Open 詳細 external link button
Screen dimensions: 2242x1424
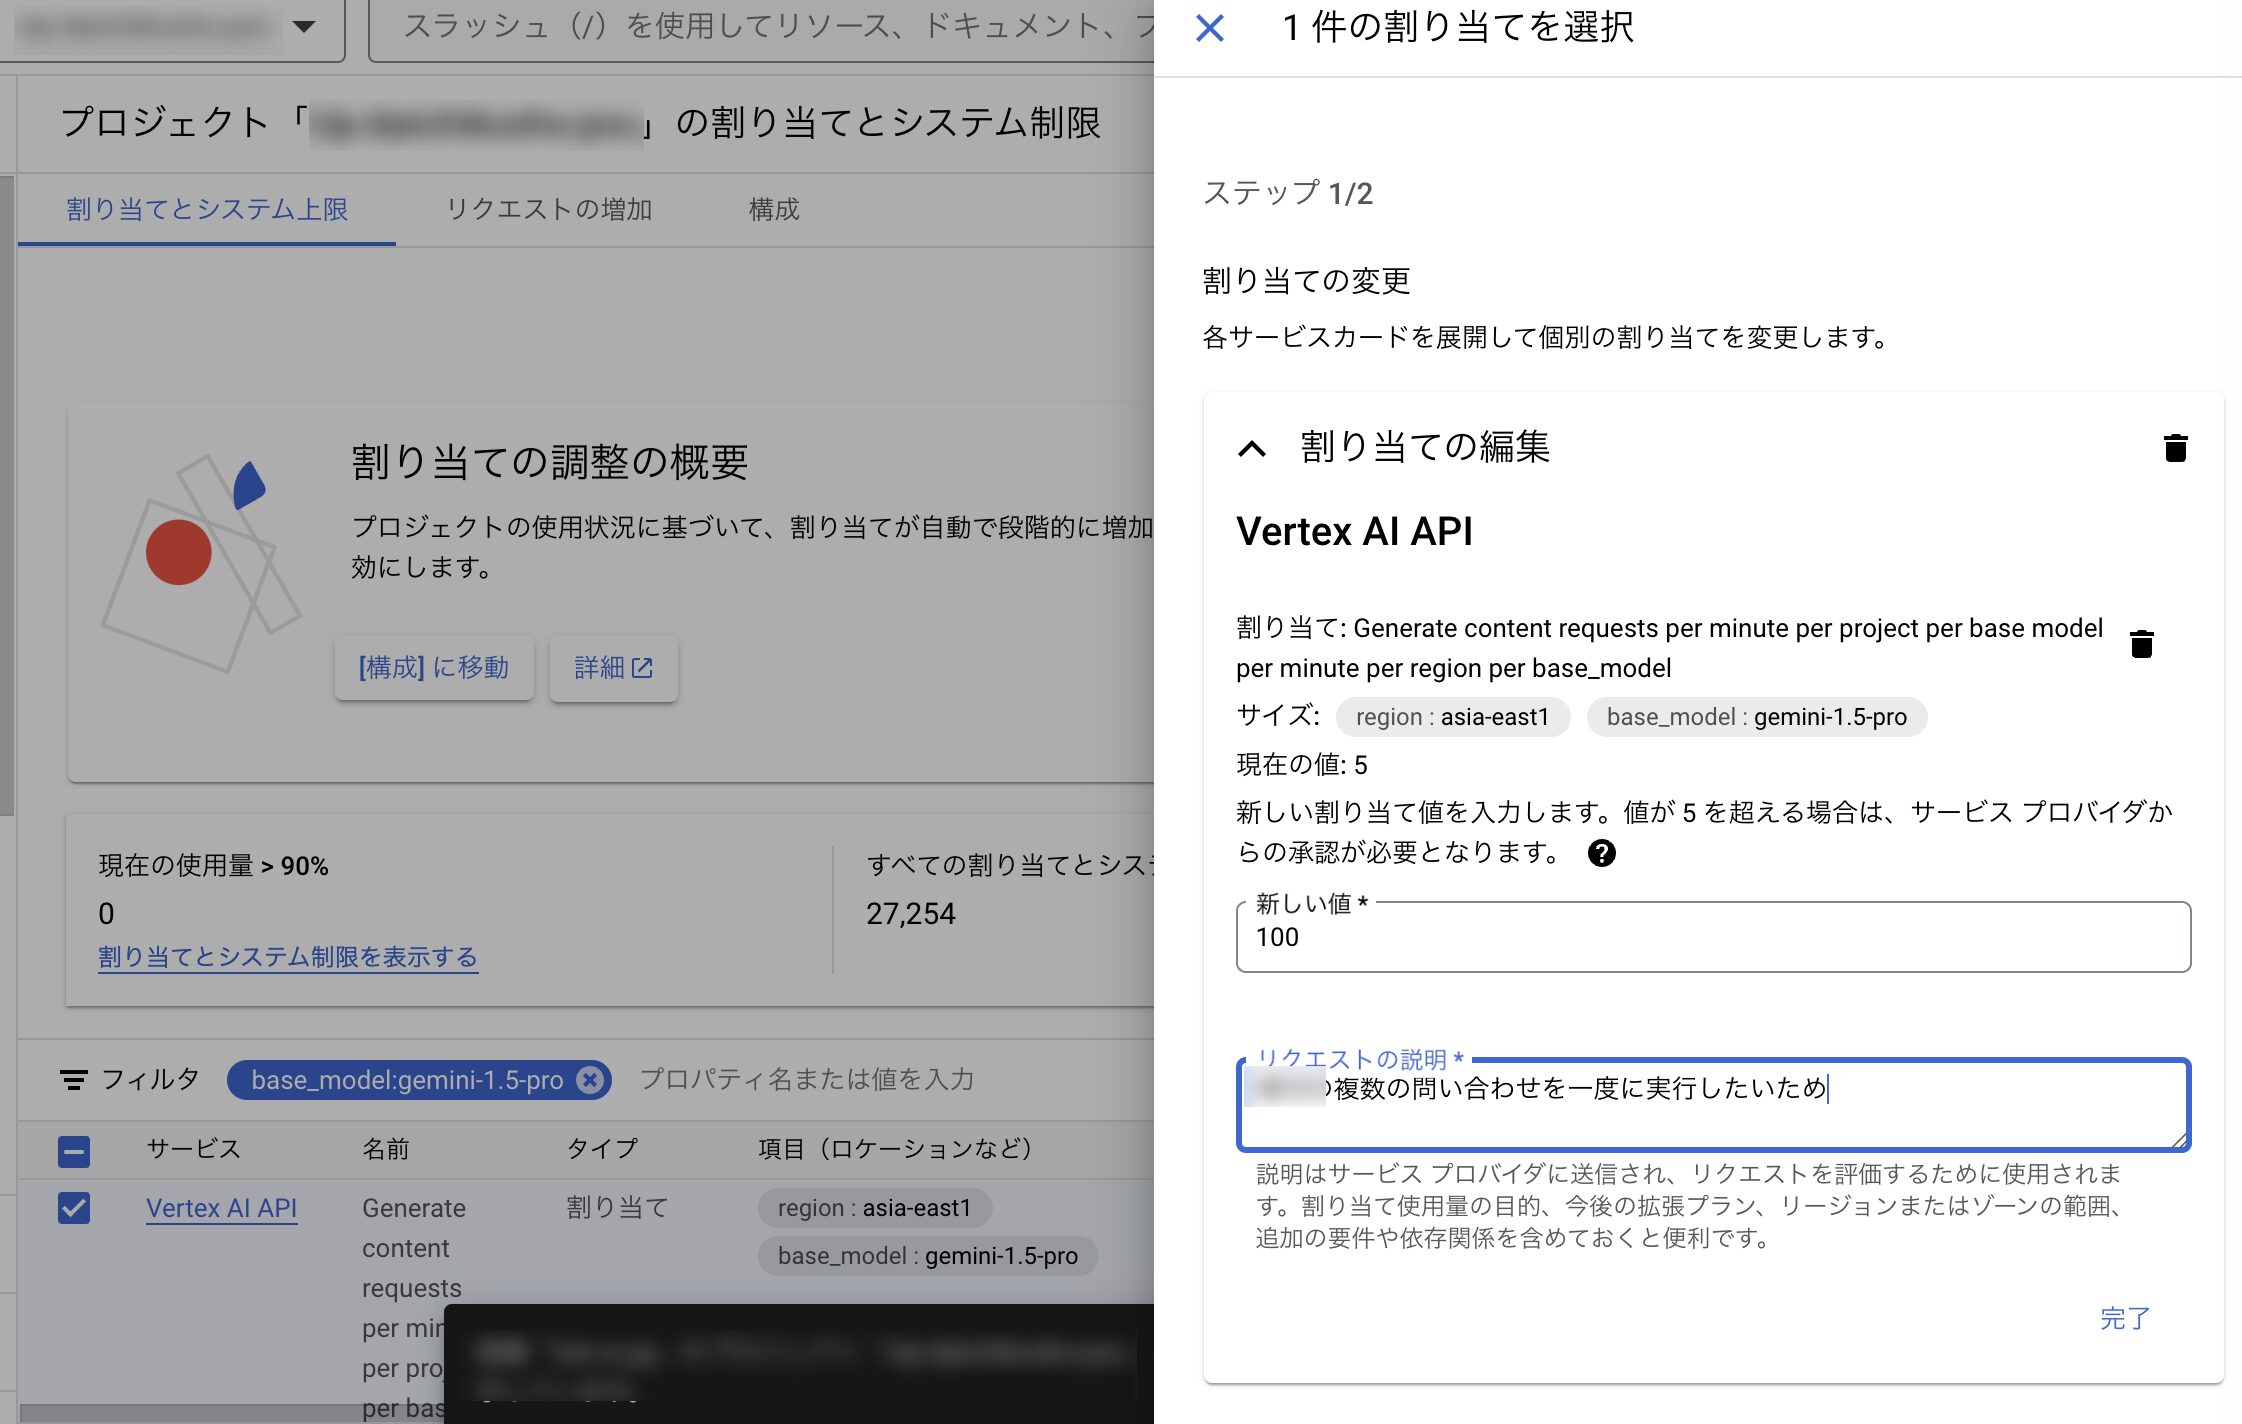click(613, 668)
